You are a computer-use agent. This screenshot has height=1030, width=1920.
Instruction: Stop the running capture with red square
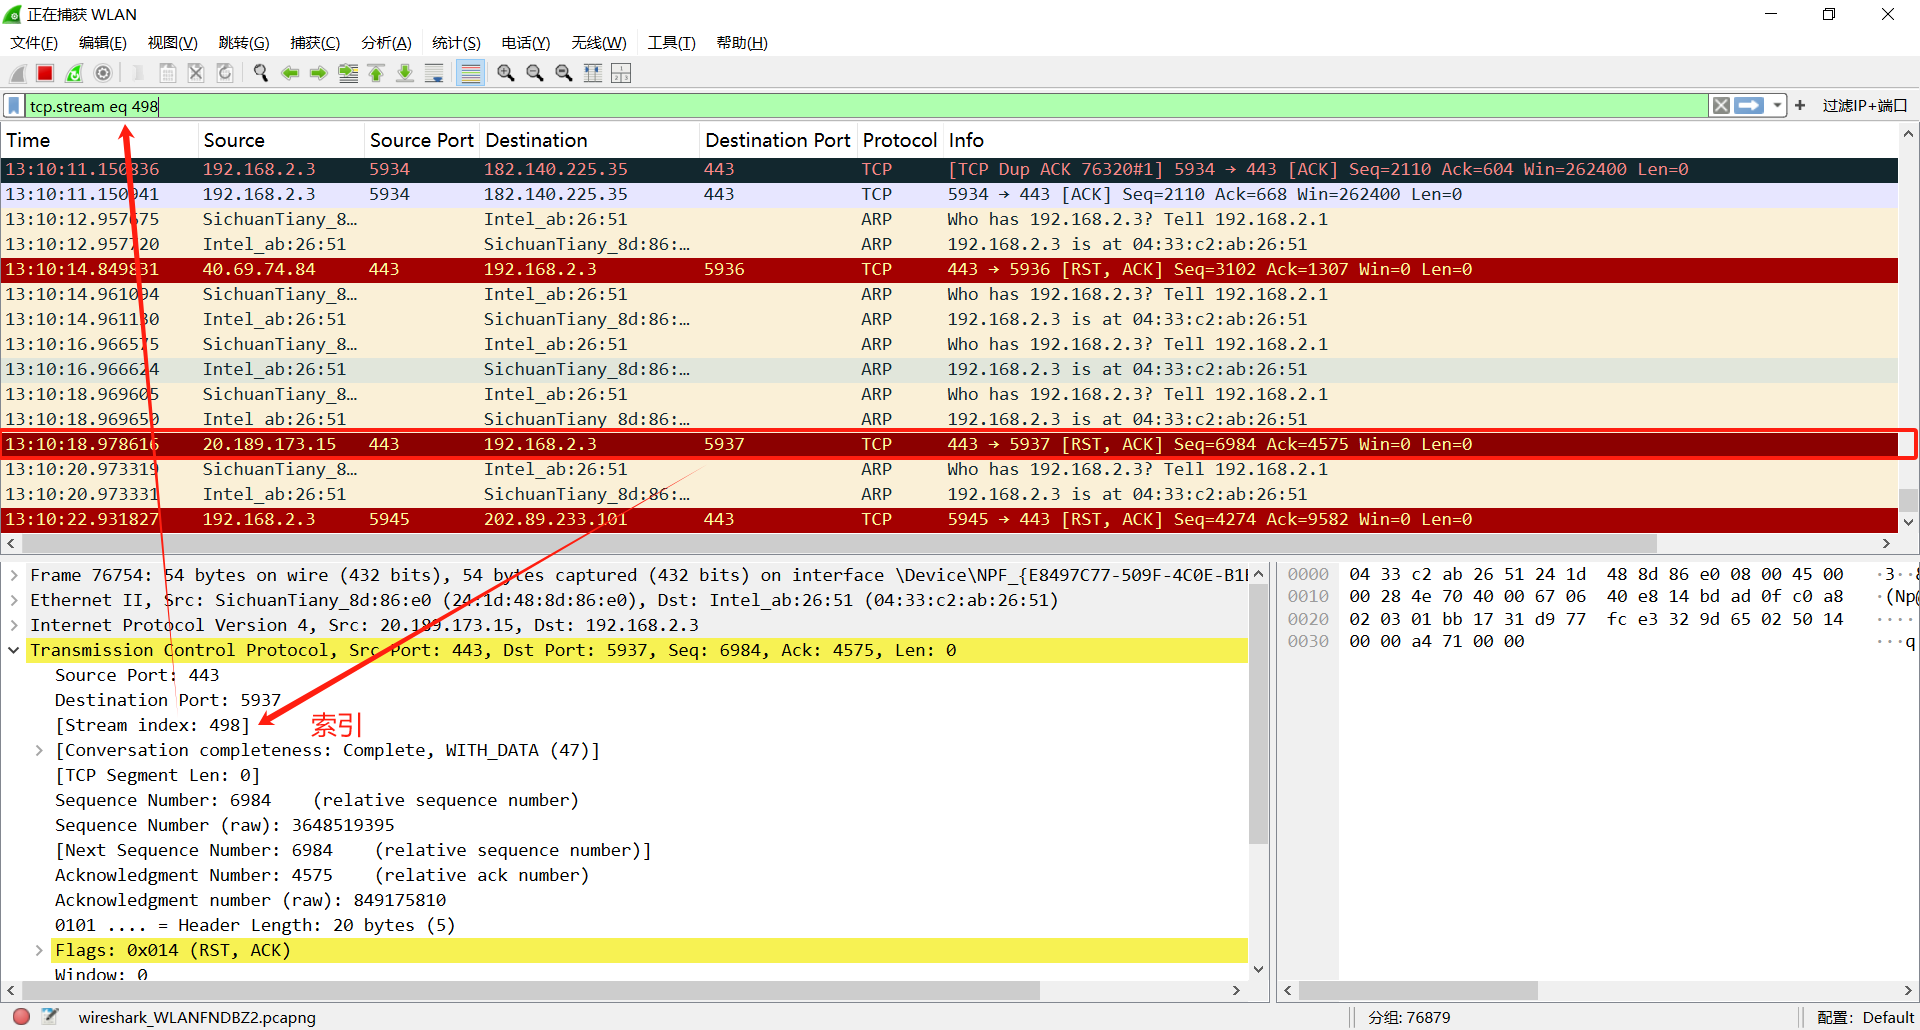[45, 73]
